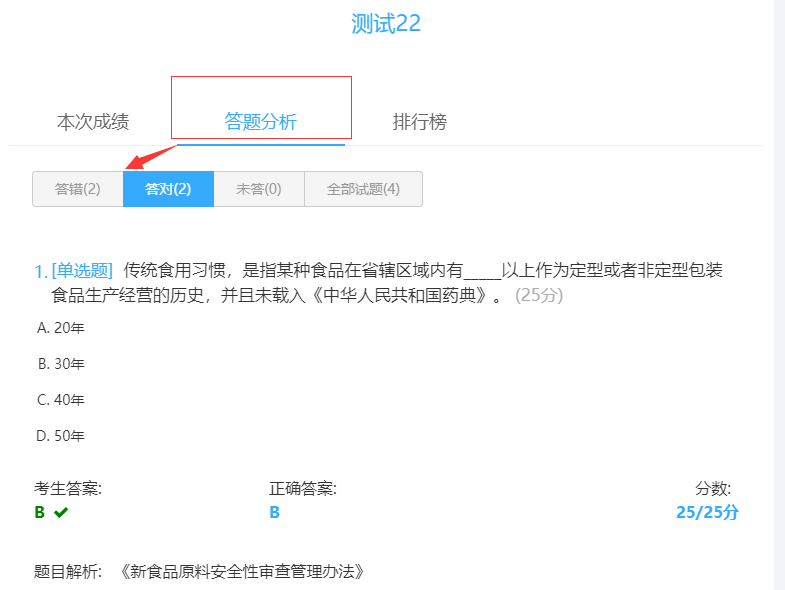Screen dimensions: 785x590
Task: Show all questions via 全部试题(4)
Action: [362, 189]
